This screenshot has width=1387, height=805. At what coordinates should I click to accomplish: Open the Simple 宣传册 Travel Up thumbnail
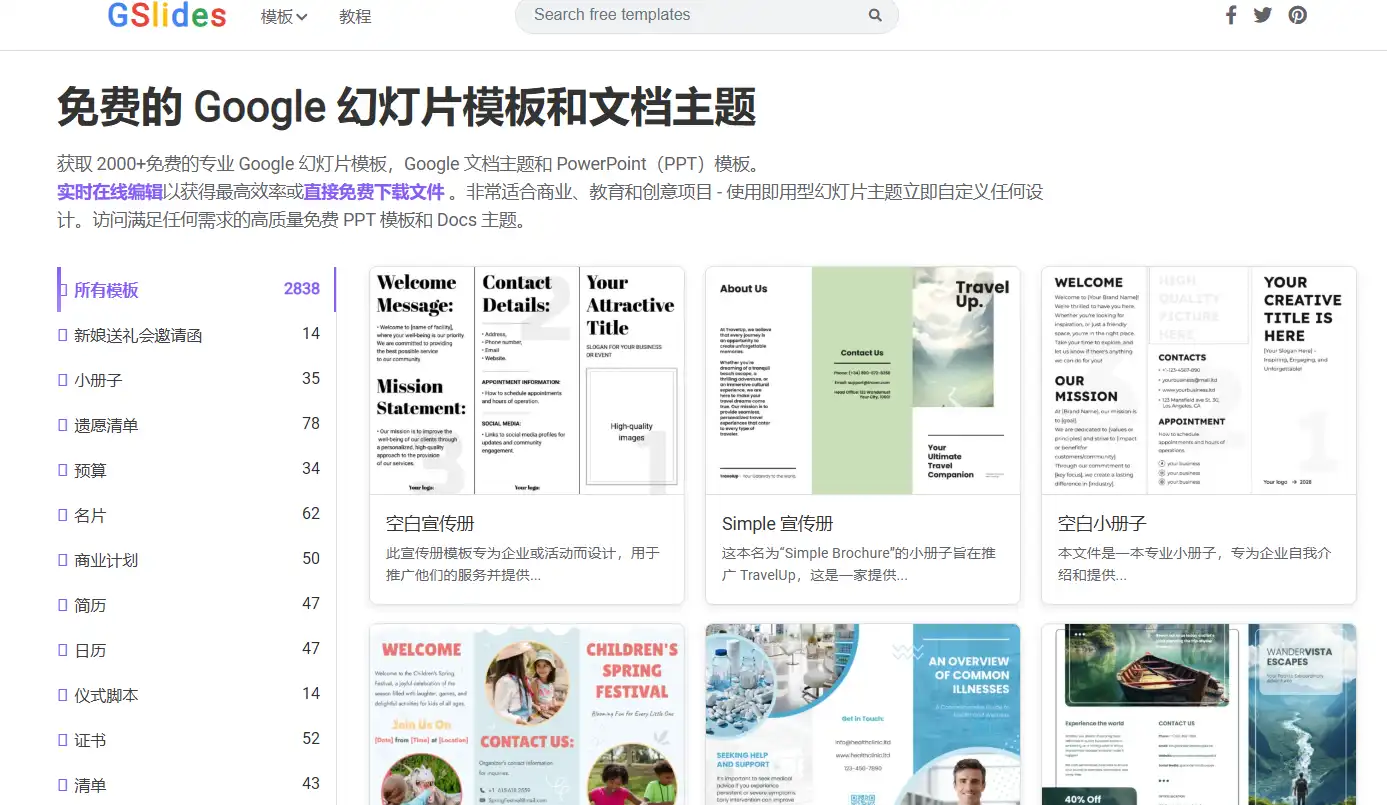[862, 381]
